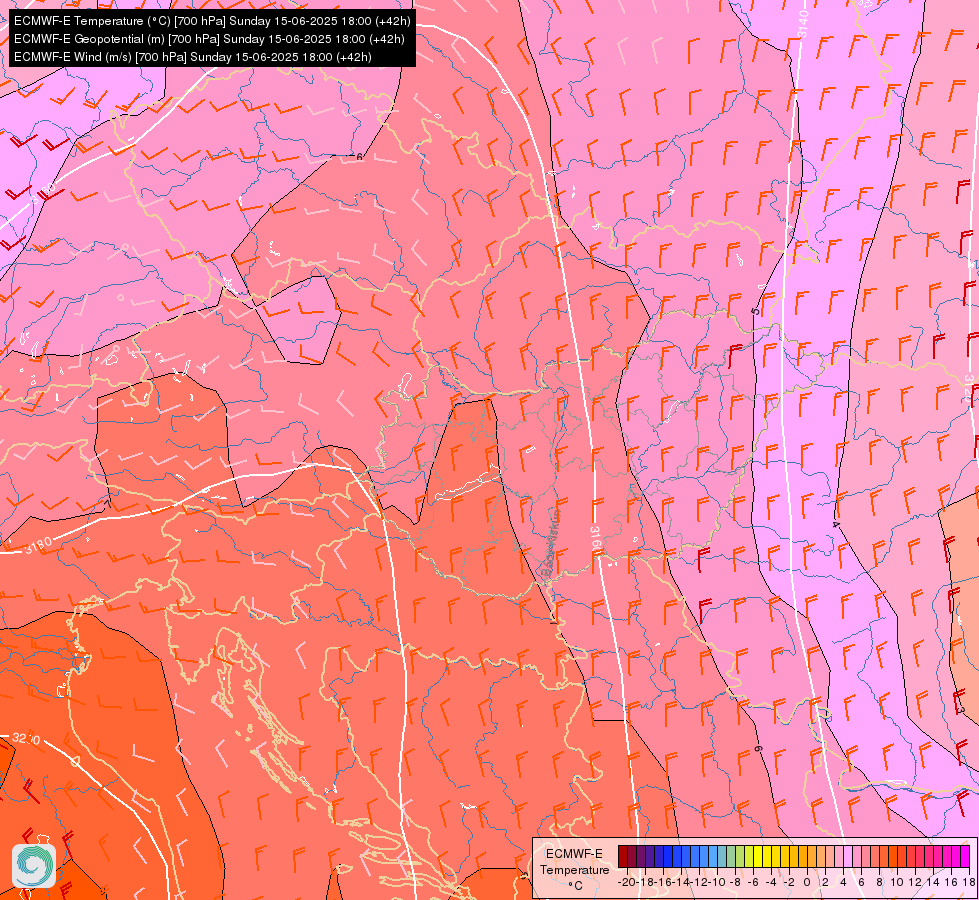Viewport: 979px width, 900px height.
Task: Click the -10 legend scale value
Action: tap(717, 882)
